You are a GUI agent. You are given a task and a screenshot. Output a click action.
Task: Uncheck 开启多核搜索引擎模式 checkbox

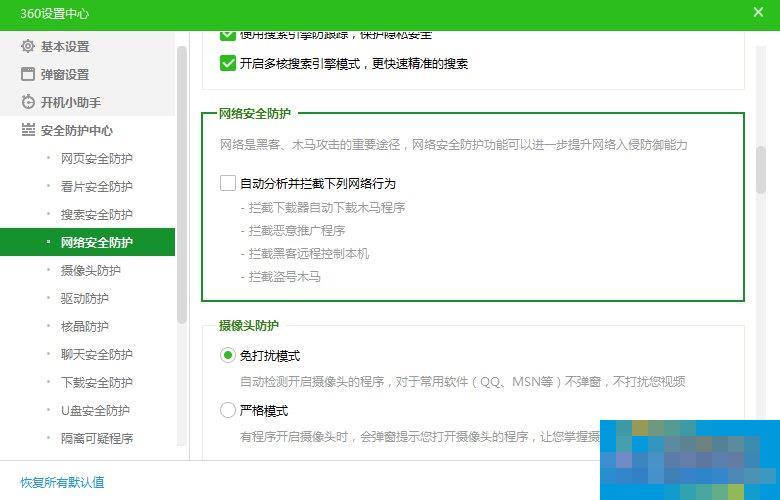(228, 63)
